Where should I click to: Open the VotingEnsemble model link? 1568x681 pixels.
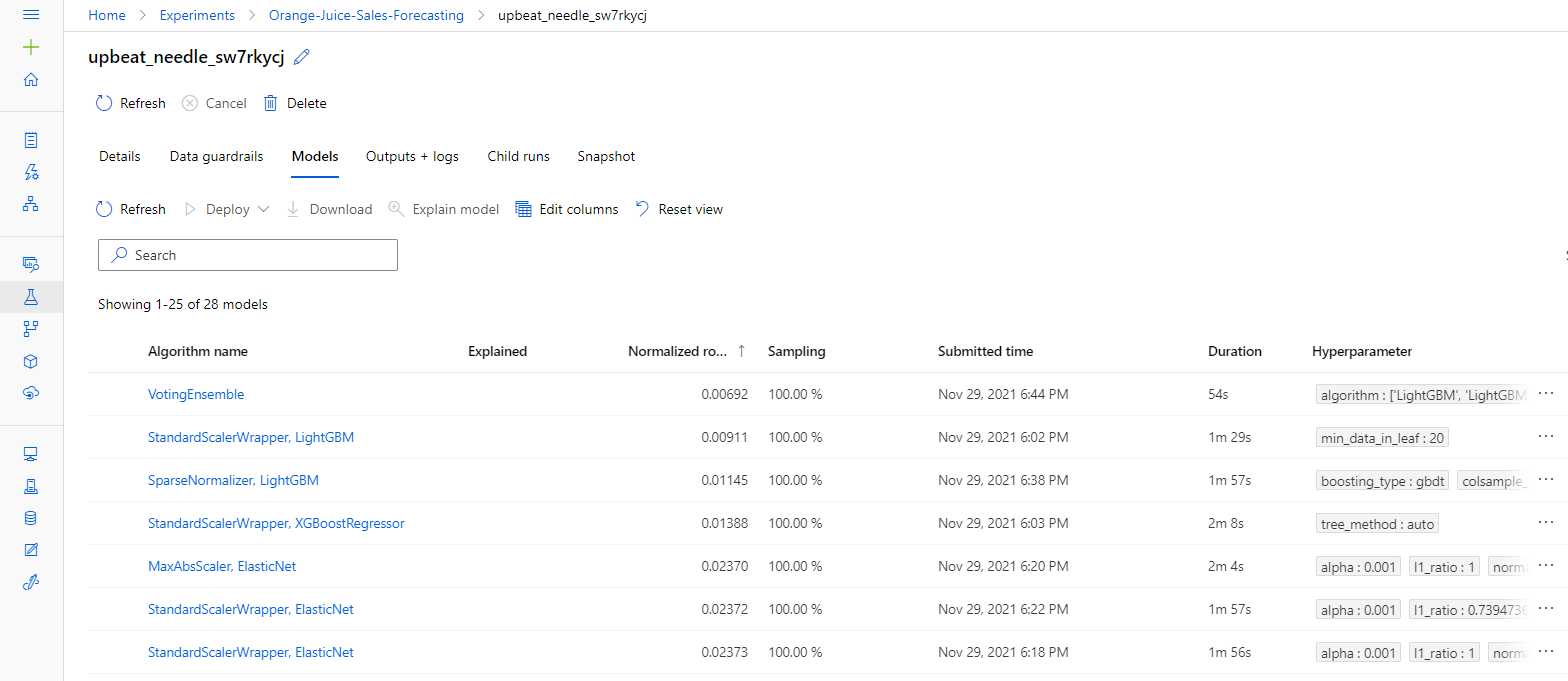196,394
